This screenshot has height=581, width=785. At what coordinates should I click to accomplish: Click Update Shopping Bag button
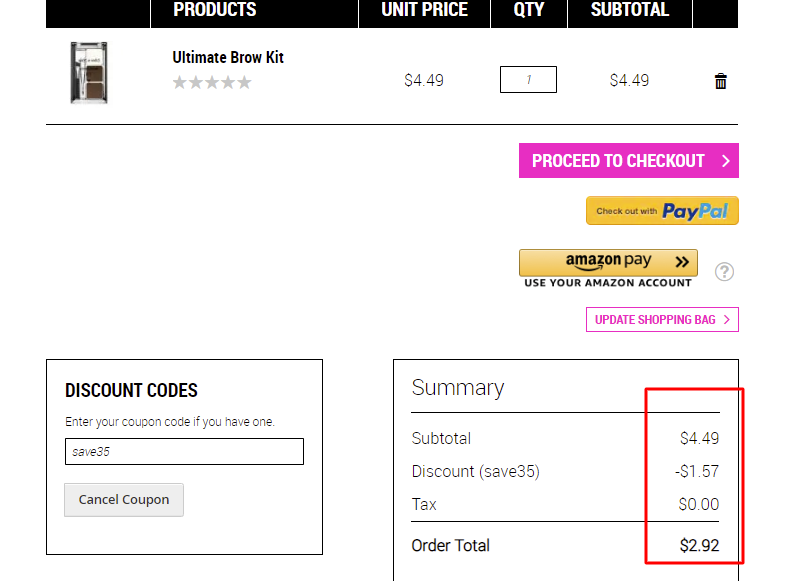click(662, 319)
